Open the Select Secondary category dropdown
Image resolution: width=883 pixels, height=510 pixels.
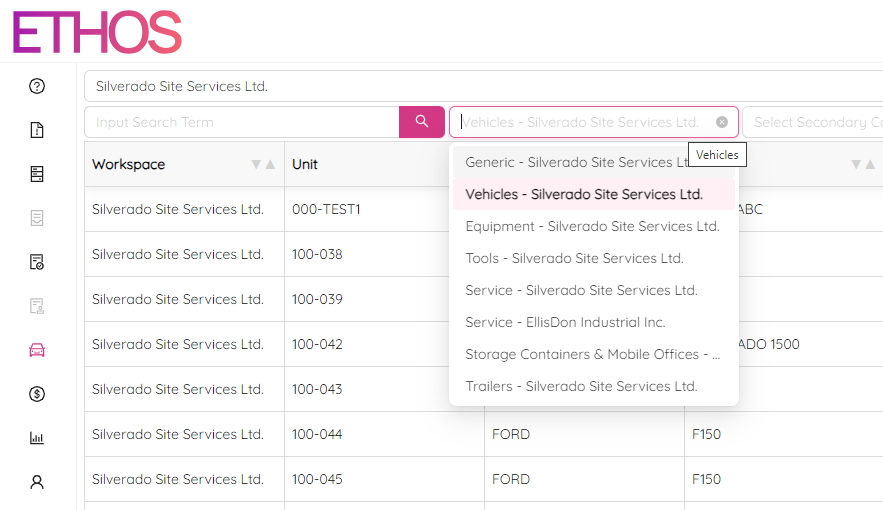(812, 122)
